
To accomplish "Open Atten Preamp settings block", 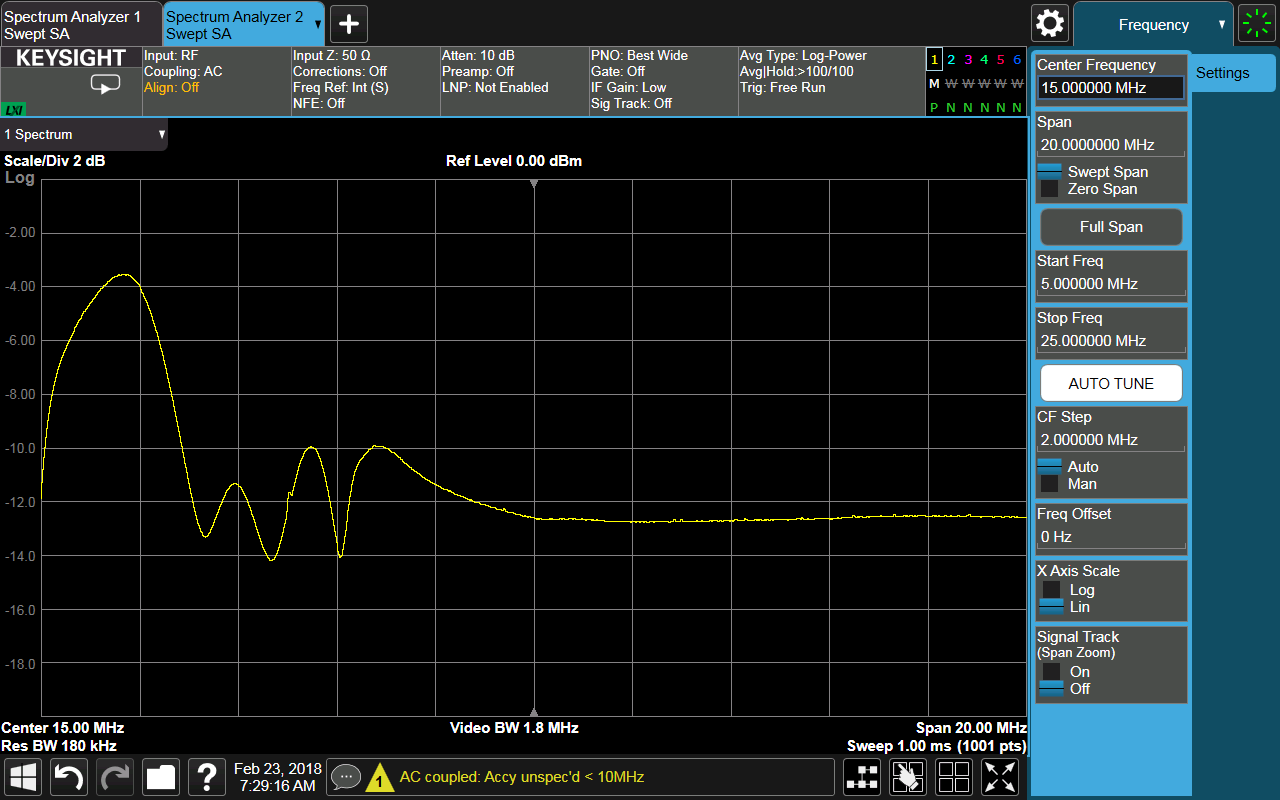I will click(x=514, y=79).
